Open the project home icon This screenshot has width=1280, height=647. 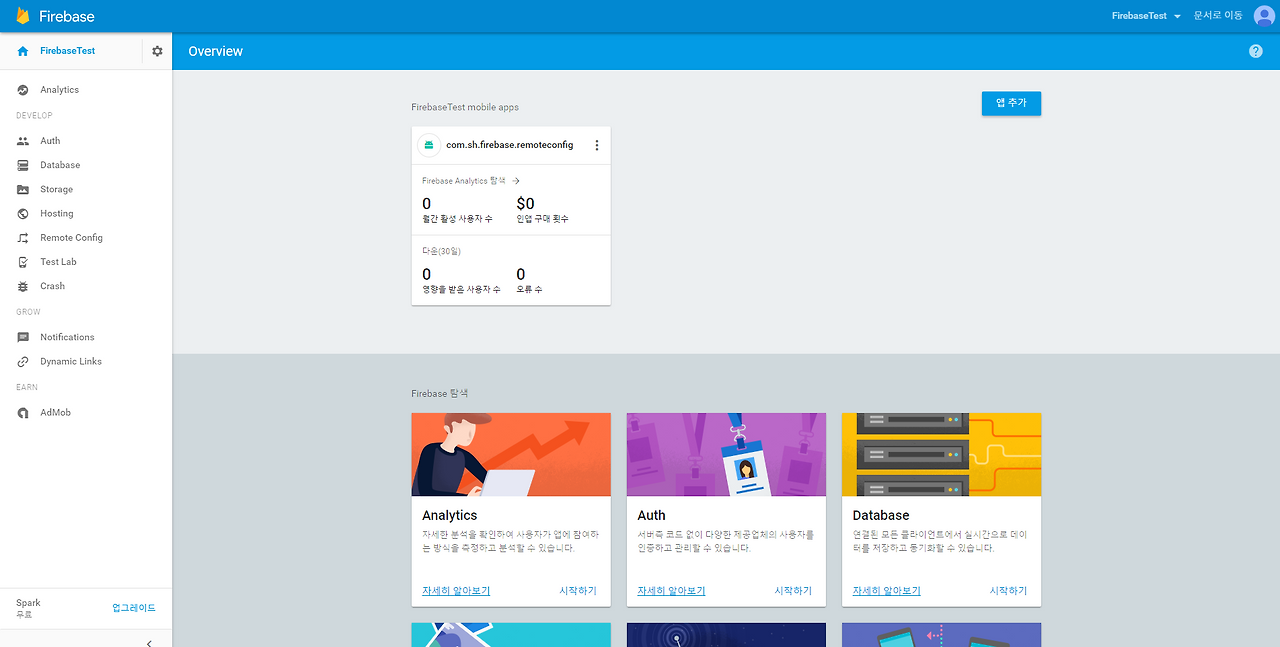23,51
